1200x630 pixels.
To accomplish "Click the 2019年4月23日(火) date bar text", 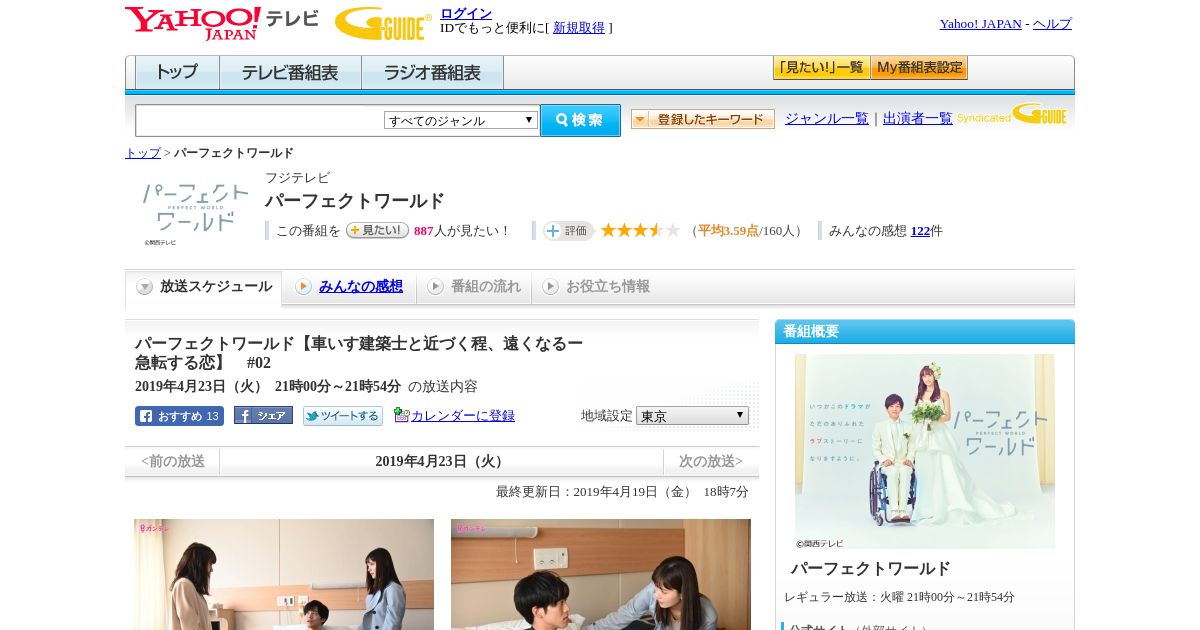I will 441,461.
